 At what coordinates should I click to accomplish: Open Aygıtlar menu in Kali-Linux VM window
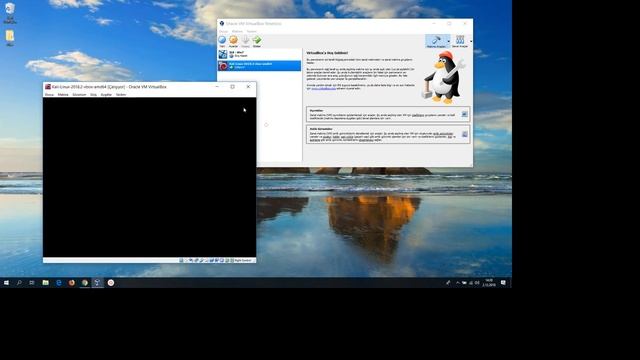pyautogui.click(x=106, y=95)
